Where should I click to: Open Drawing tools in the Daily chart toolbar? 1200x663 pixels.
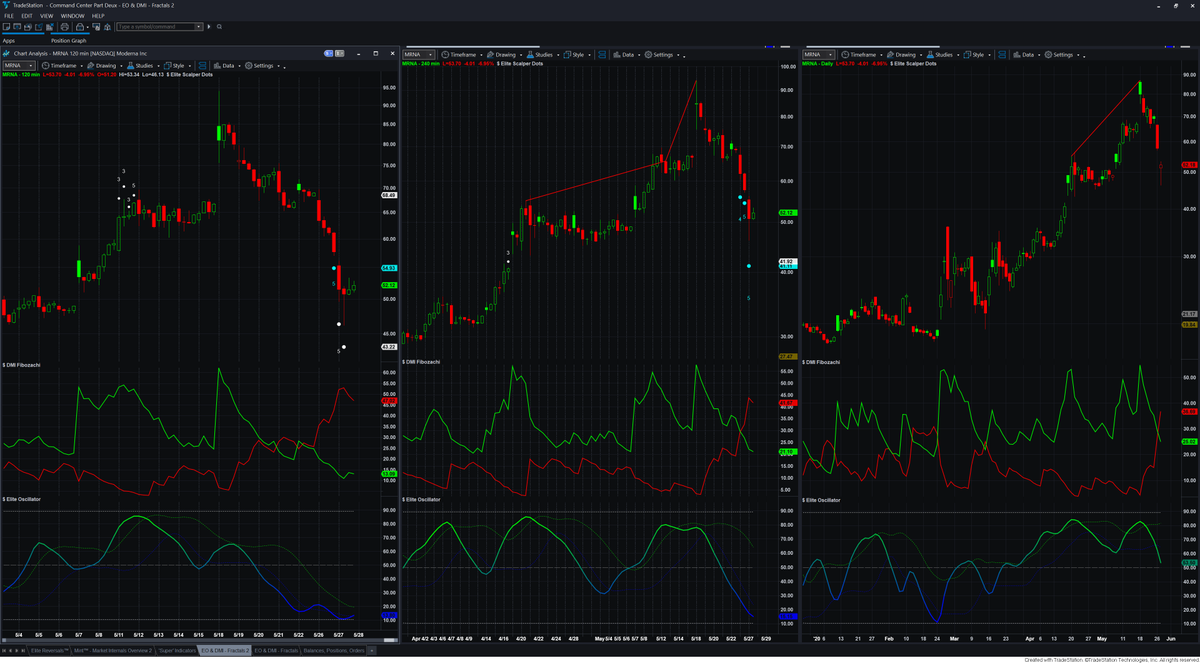pyautogui.click(x=903, y=55)
